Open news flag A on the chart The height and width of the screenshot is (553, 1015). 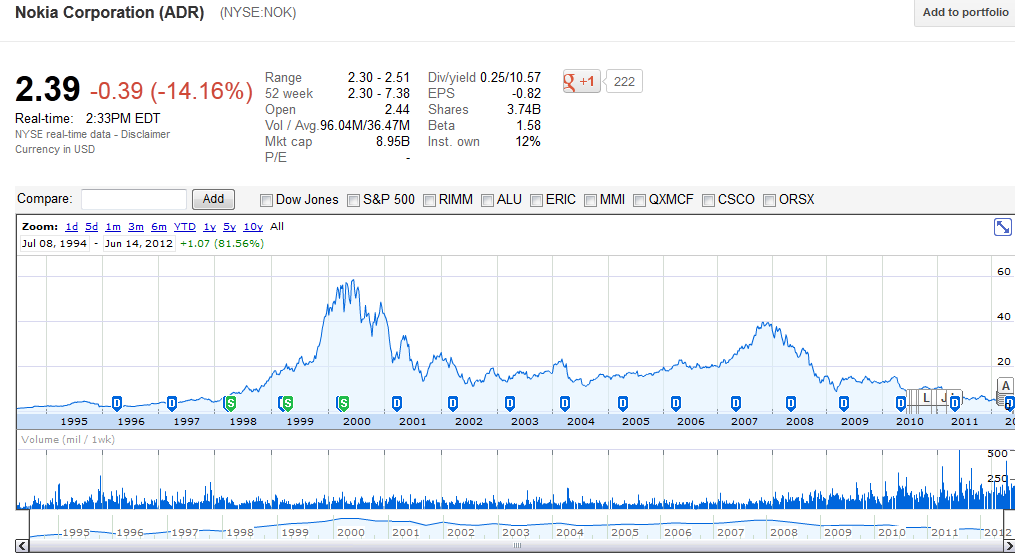(x=1005, y=386)
